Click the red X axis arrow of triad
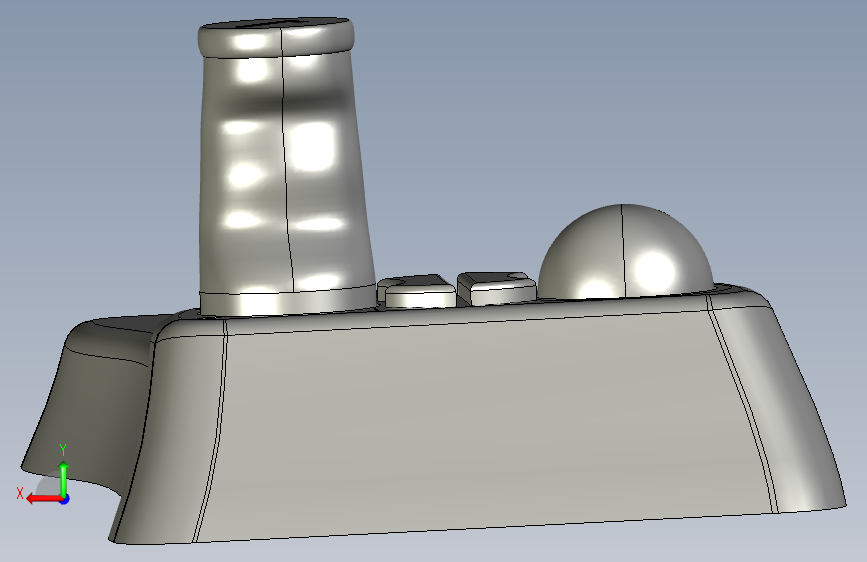Viewport: 867px width, 562px height. click(43, 499)
